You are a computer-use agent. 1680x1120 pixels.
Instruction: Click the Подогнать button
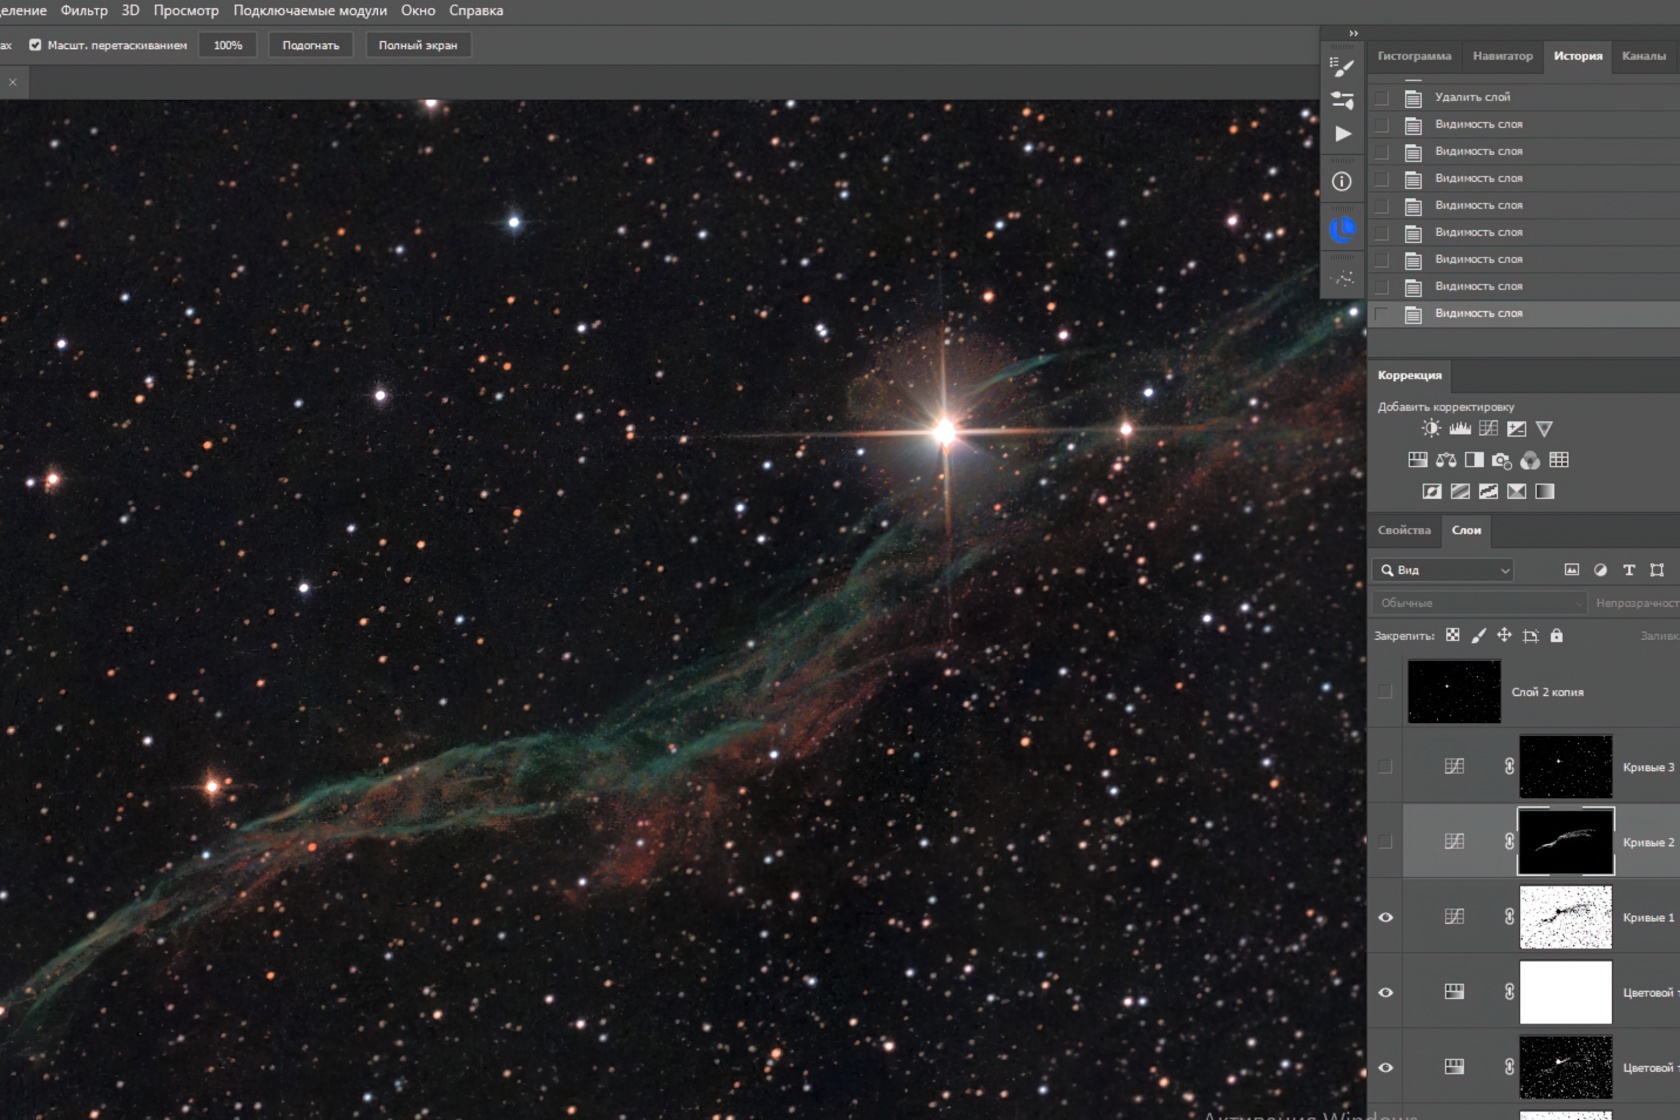pyautogui.click(x=311, y=45)
